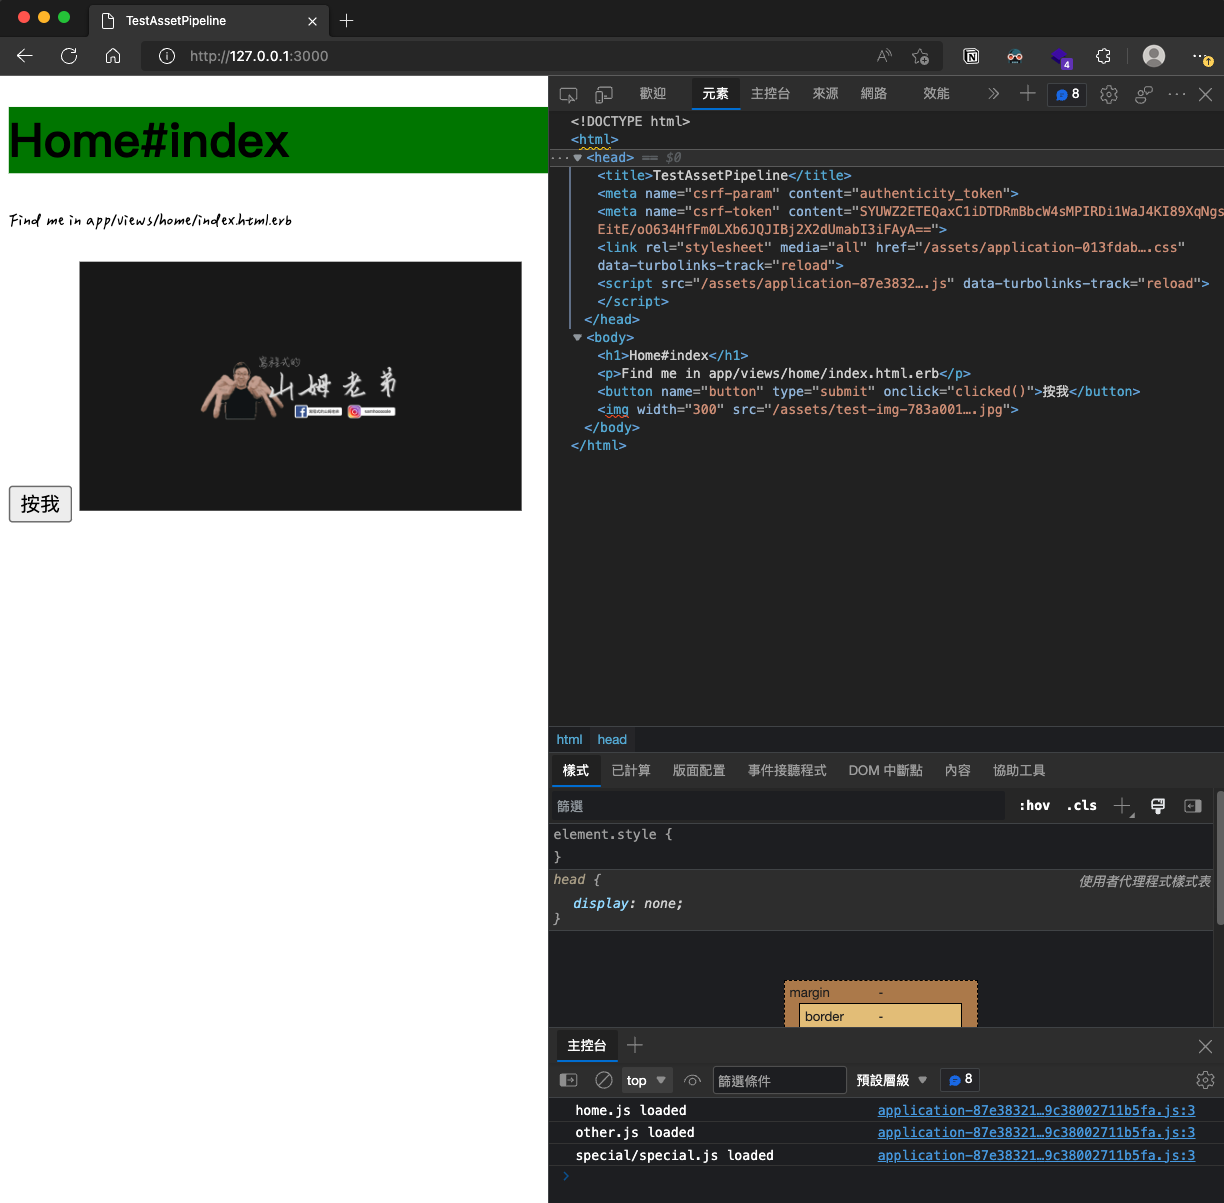
Task: Reload the page with the refresh icon
Action: (69, 56)
